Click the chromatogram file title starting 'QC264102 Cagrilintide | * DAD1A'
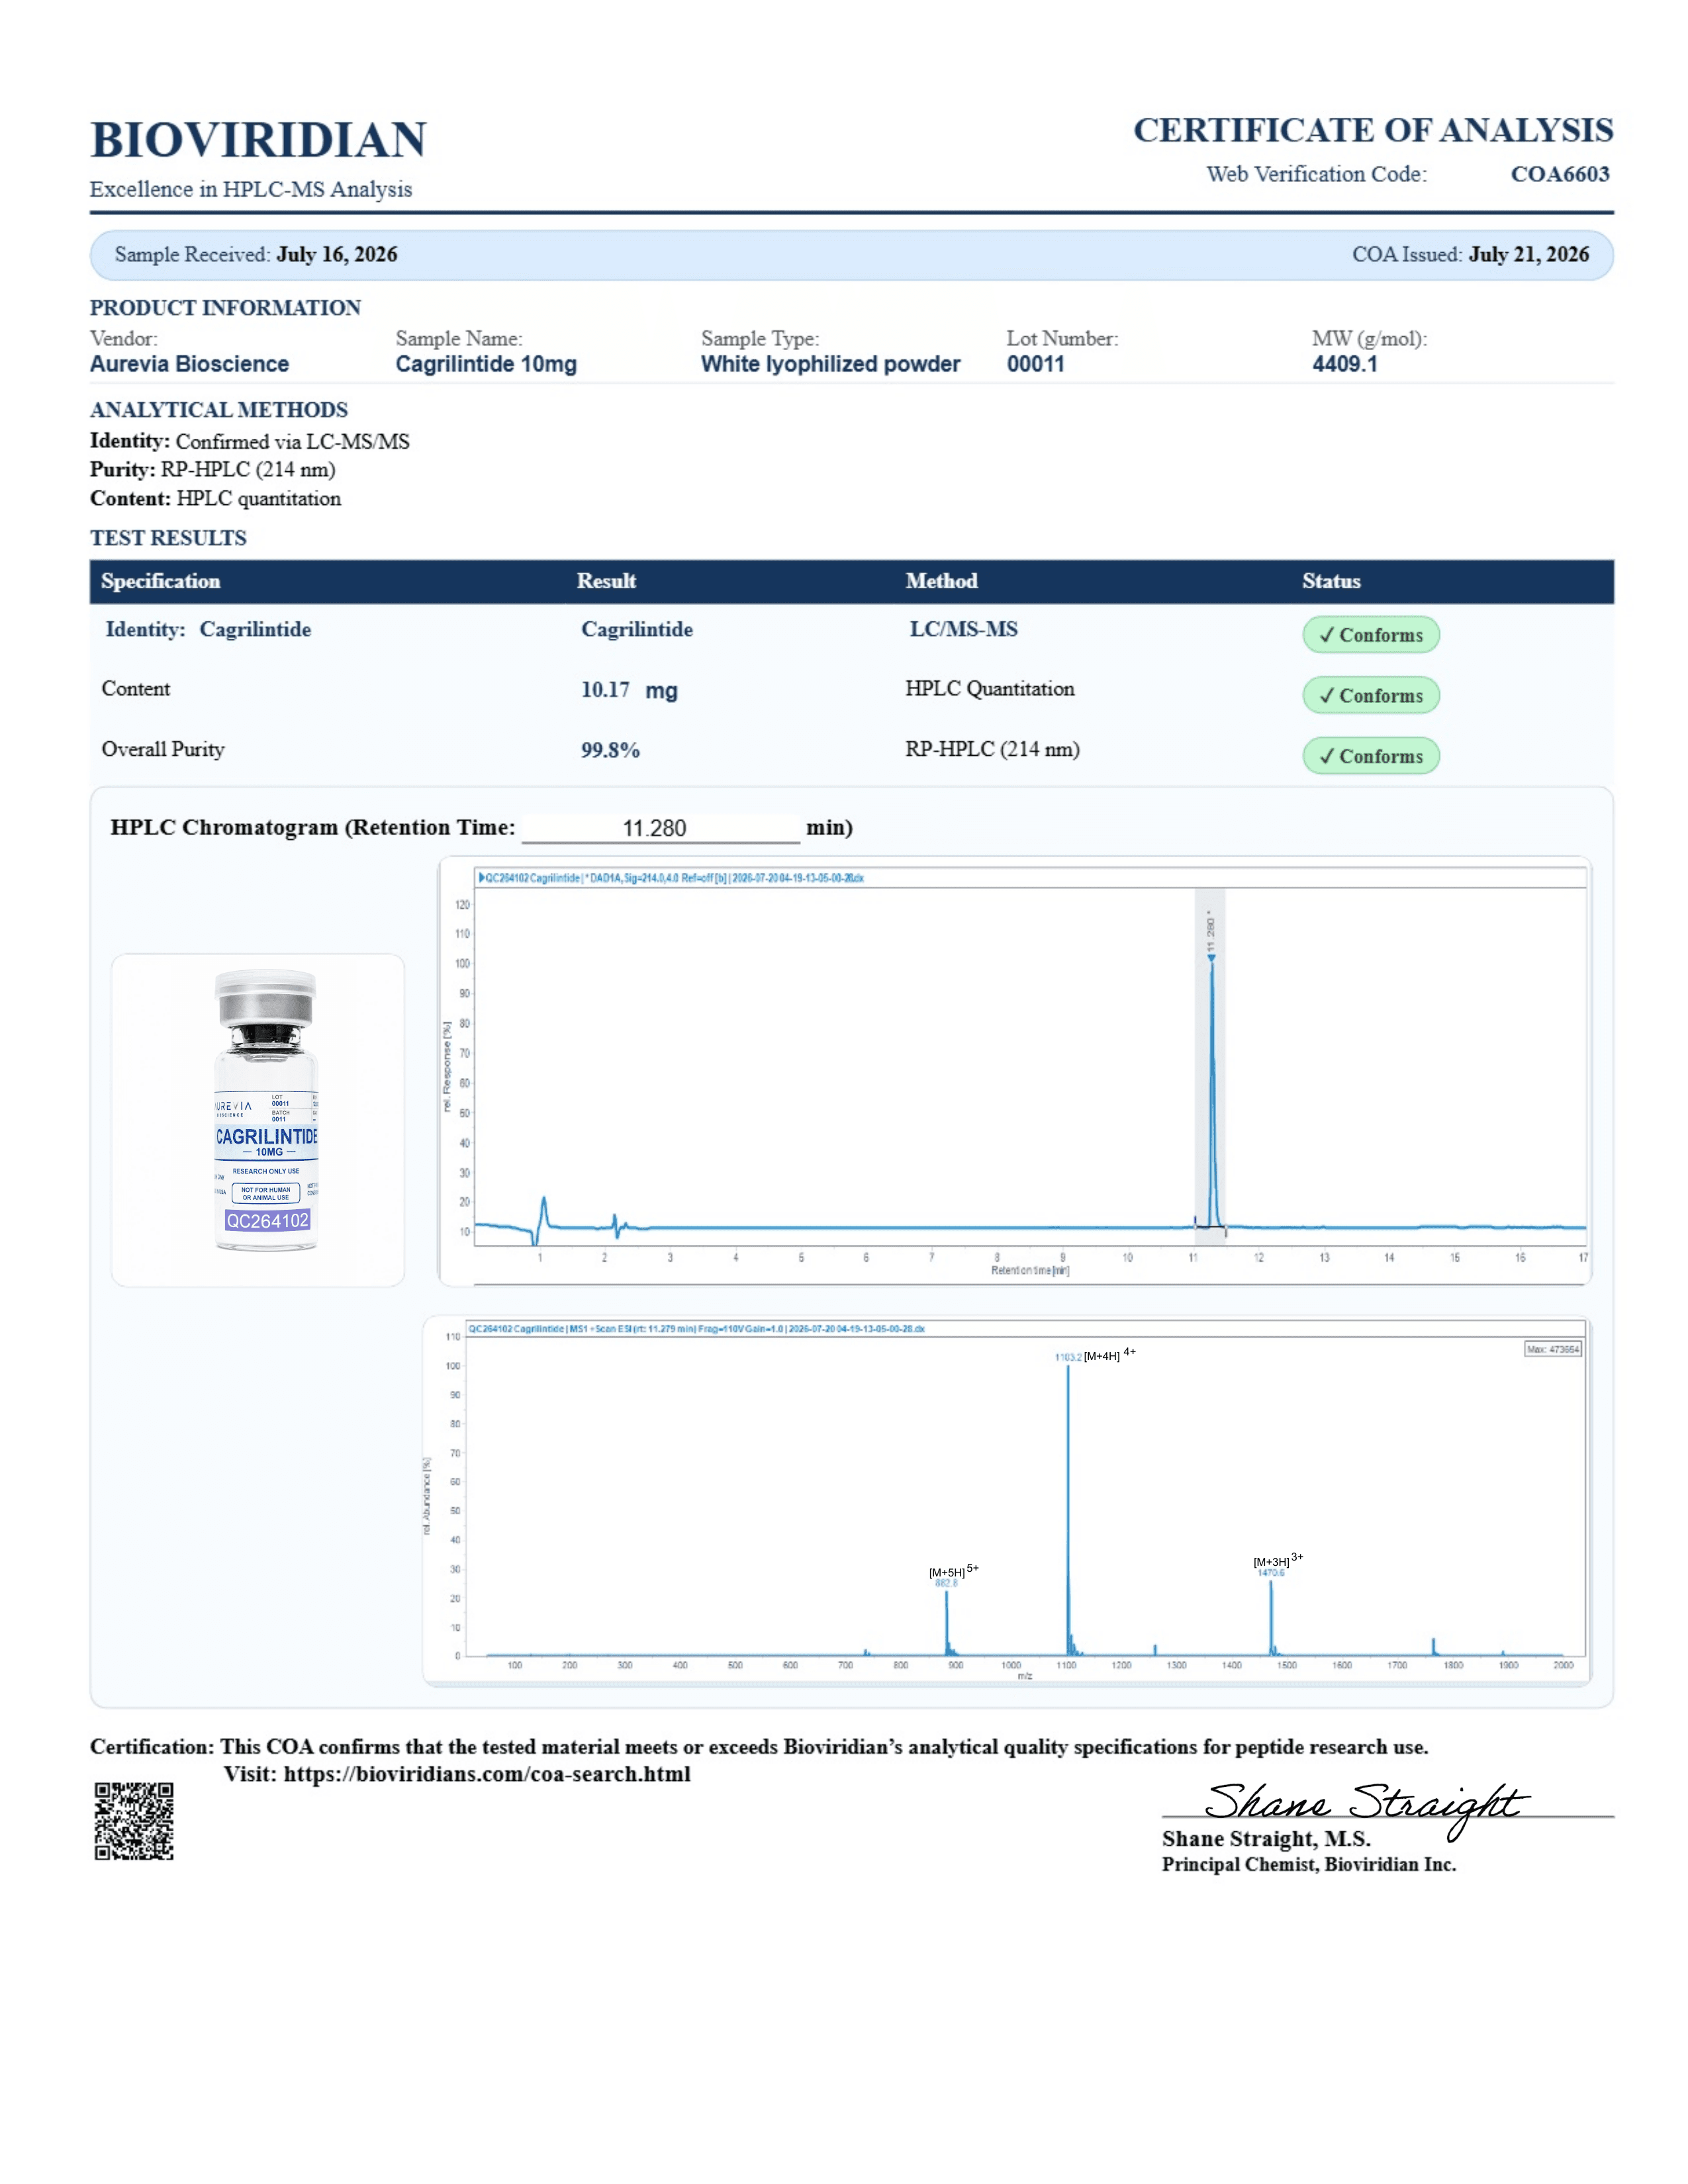This screenshot has height=2184, width=1688. point(671,878)
